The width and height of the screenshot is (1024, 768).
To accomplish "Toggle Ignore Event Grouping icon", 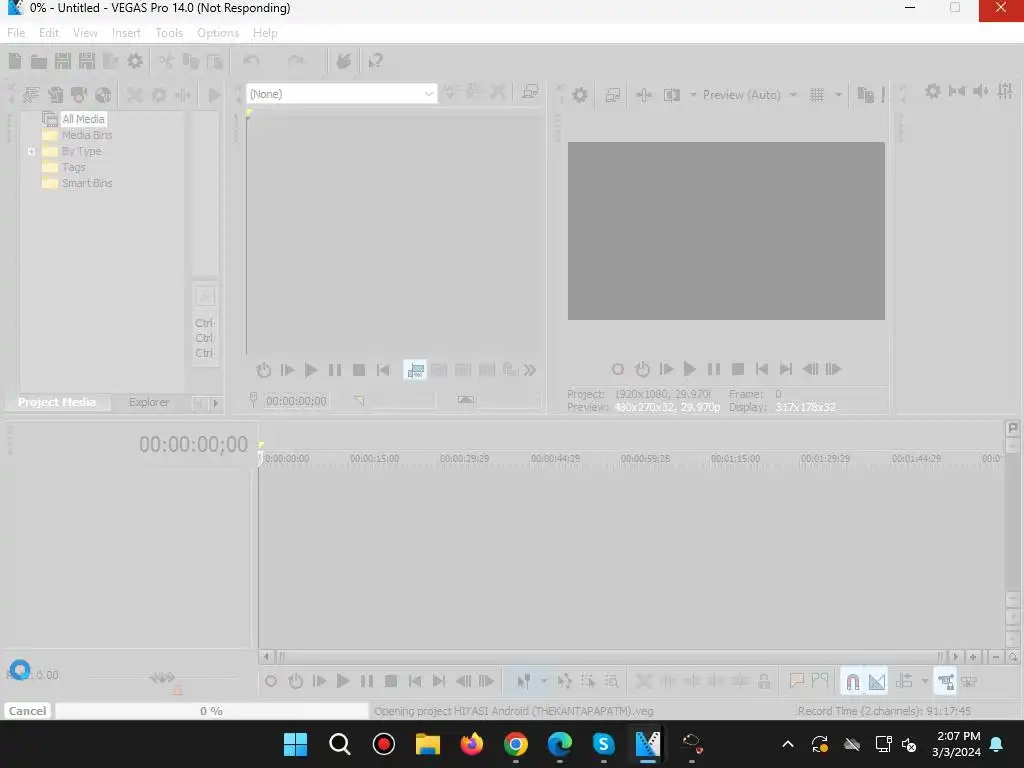I will tap(969, 682).
